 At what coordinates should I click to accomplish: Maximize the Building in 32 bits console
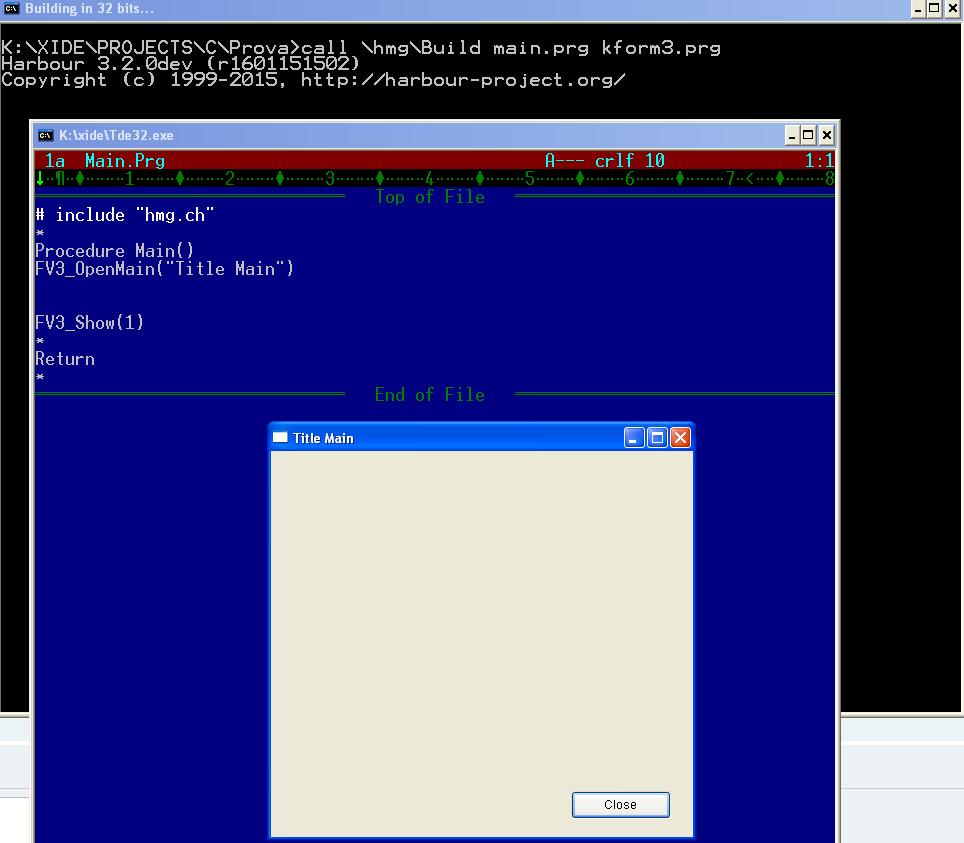click(935, 8)
